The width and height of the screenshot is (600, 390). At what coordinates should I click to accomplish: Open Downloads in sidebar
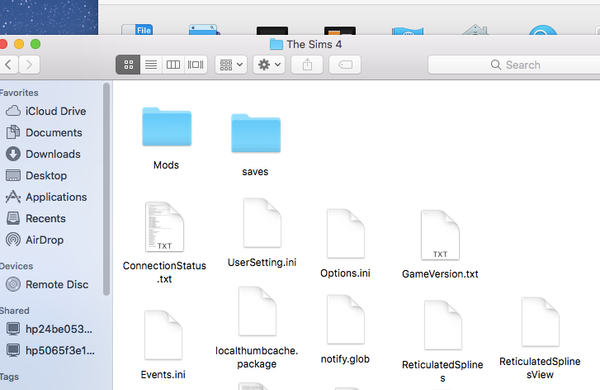click(x=43, y=154)
